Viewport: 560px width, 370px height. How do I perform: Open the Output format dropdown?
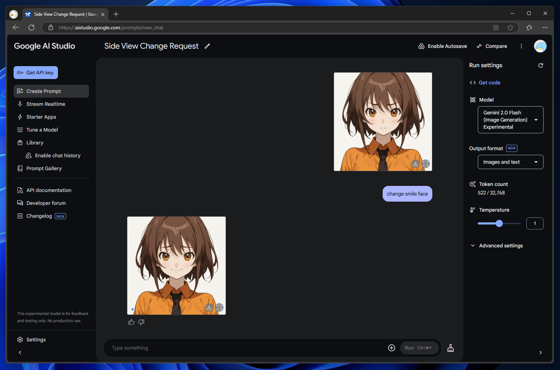[510, 162]
